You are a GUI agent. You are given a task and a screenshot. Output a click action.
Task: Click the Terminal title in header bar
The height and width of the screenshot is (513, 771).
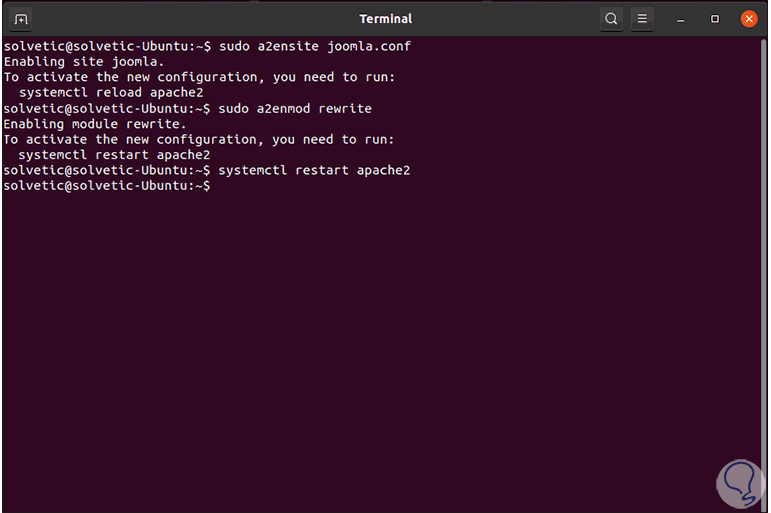tap(385, 19)
